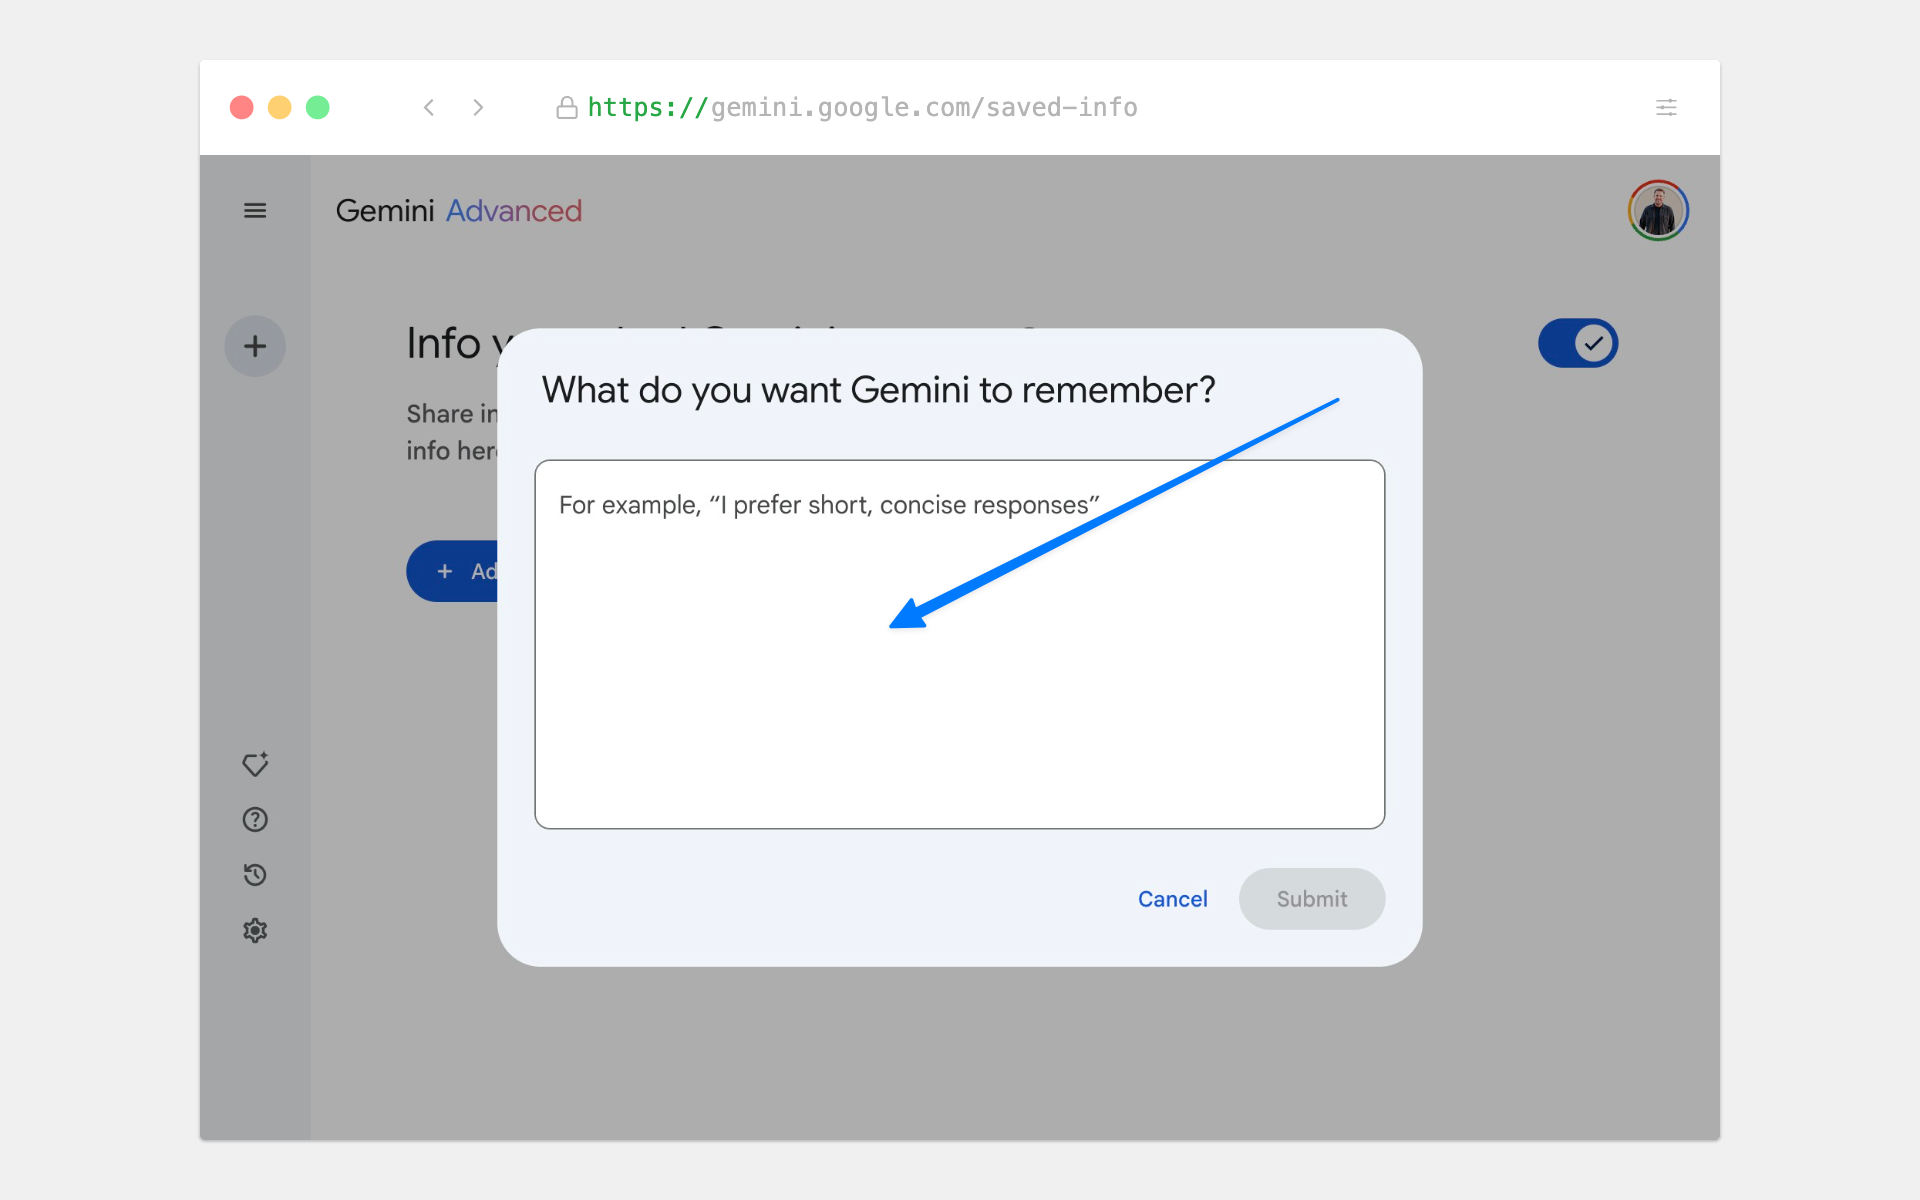Click the browser settings sliders icon
The height and width of the screenshot is (1200, 1920).
1666,108
